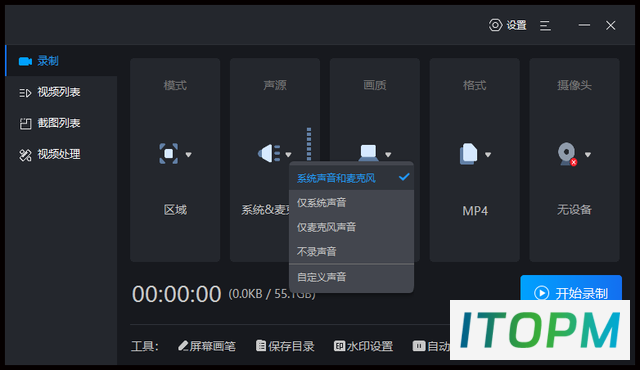Open the 设置 settings gear
The image size is (640, 370).
[x=507, y=25]
